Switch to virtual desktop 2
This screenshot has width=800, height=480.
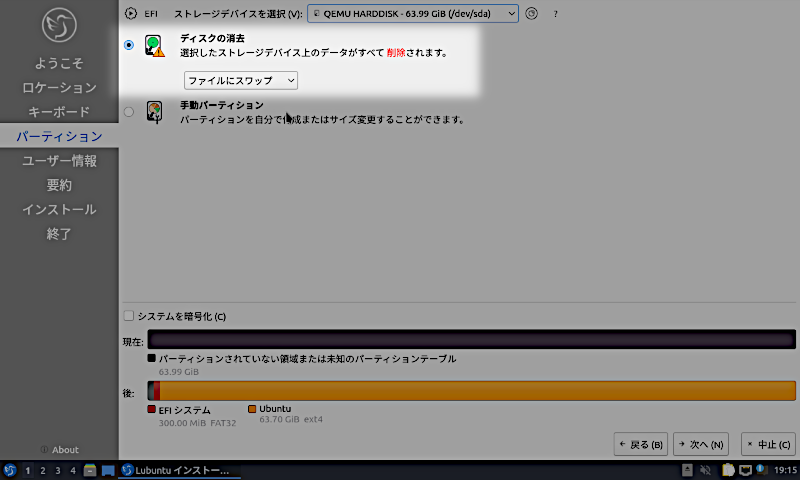43,470
